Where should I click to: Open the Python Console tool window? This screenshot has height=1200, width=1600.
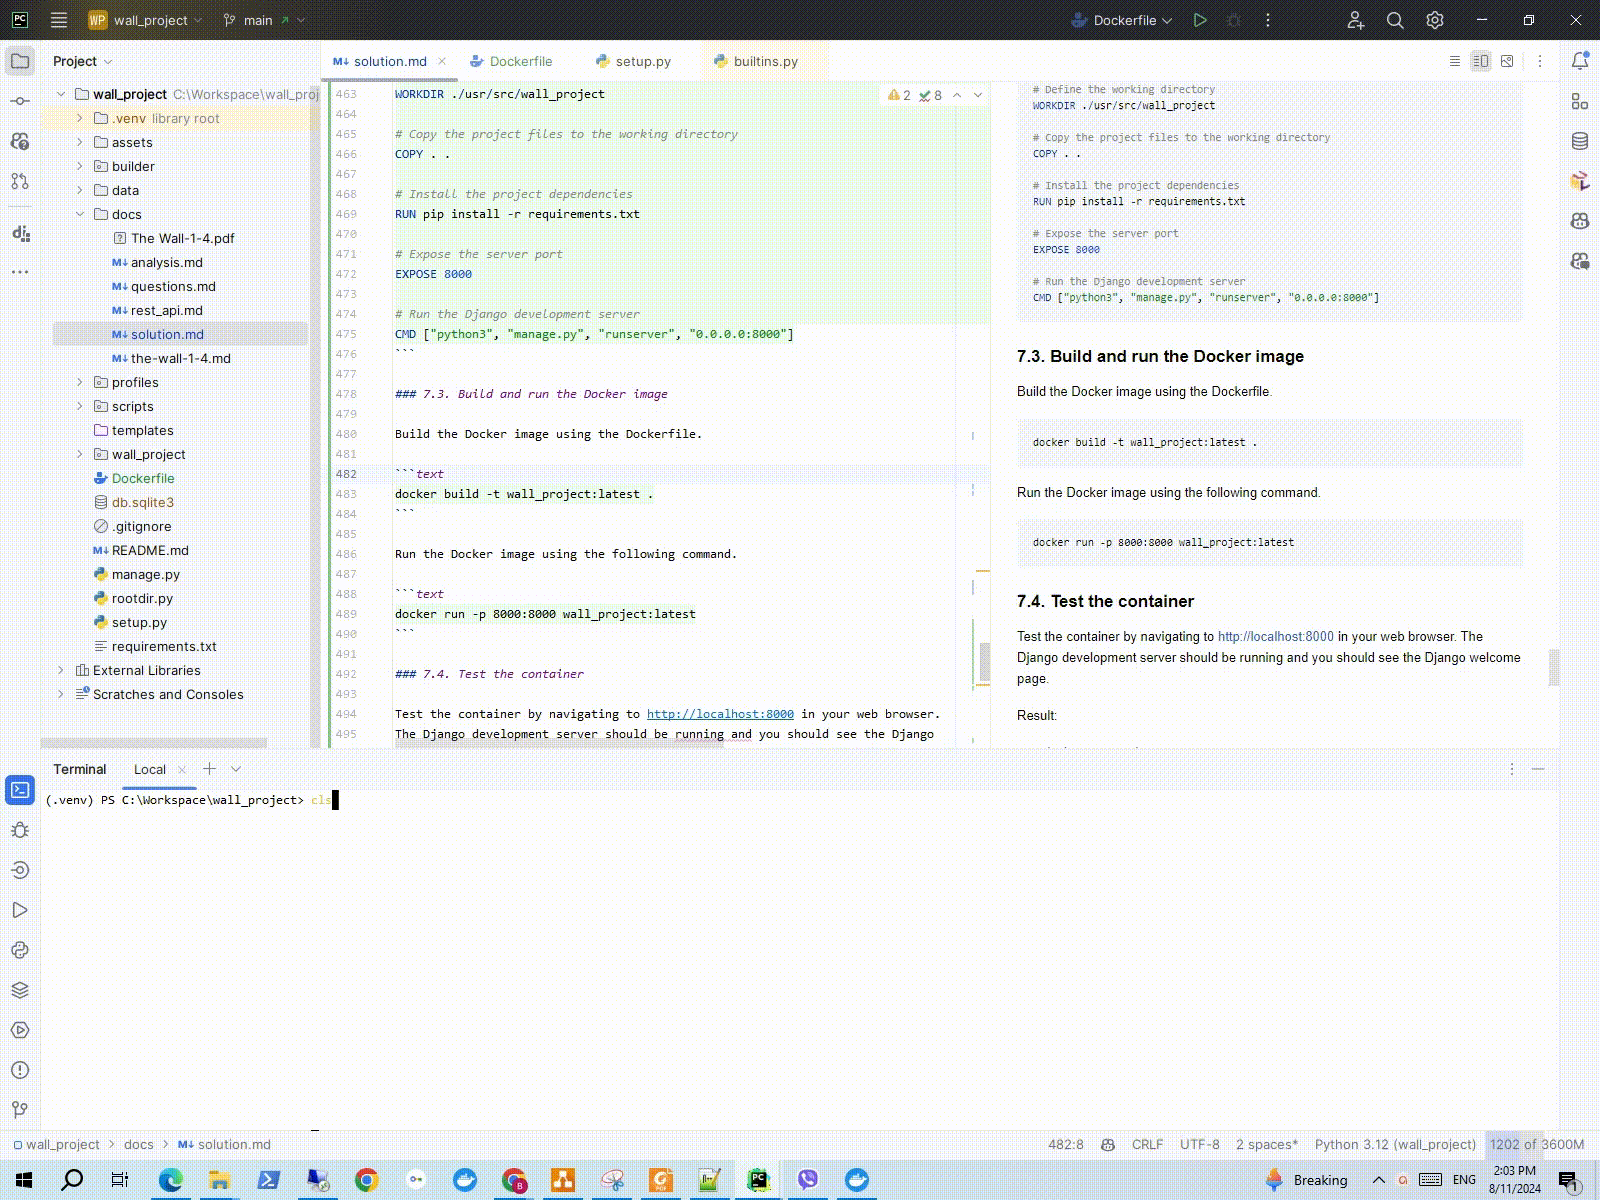click(x=20, y=950)
